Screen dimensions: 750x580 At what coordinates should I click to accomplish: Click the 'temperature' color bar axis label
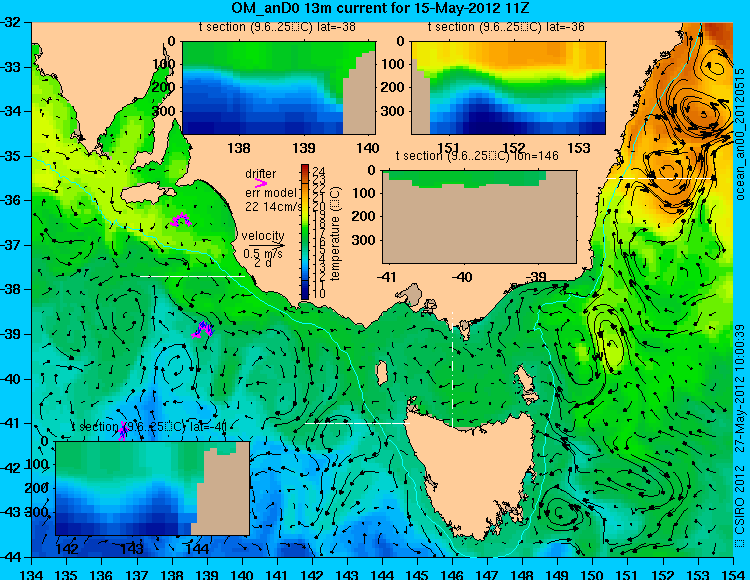click(335, 234)
